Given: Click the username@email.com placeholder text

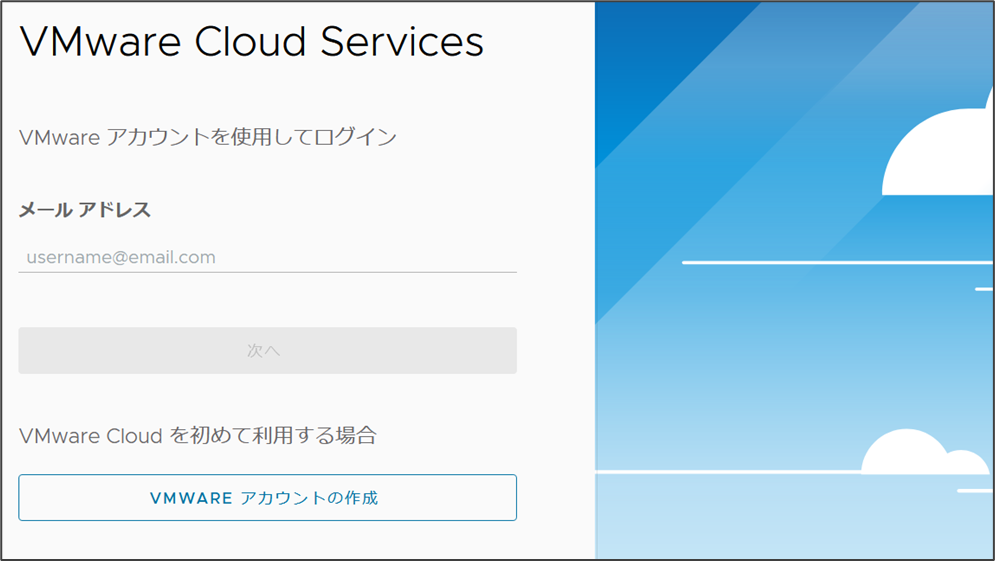Looking at the screenshot, I should tap(121, 257).
